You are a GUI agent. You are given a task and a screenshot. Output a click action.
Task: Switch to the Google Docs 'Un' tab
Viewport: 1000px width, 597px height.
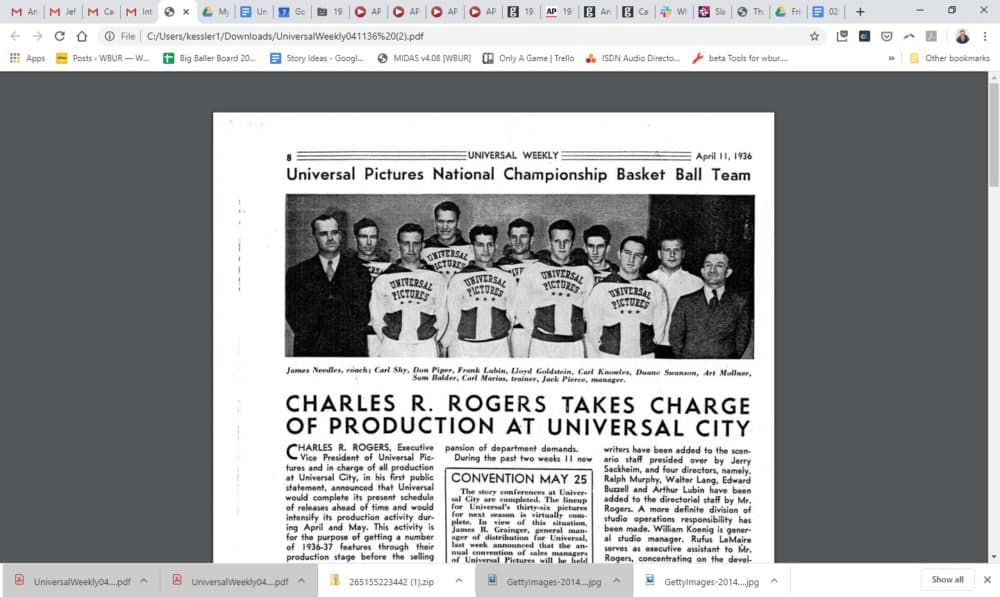pyautogui.click(x=253, y=11)
